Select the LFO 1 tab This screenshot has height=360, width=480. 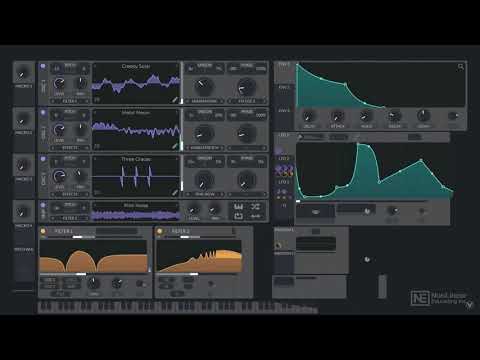pos(284,144)
